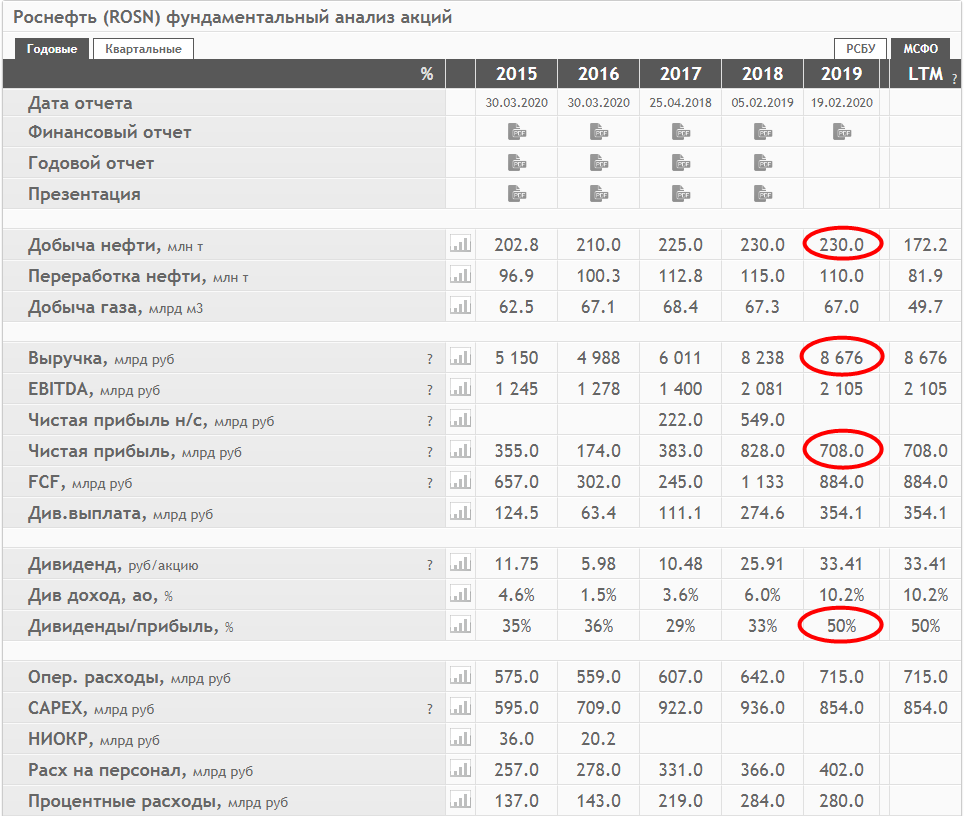Click report date 25.04.2018
The height and width of the screenshot is (816, 973).
(x=681, y=103)
